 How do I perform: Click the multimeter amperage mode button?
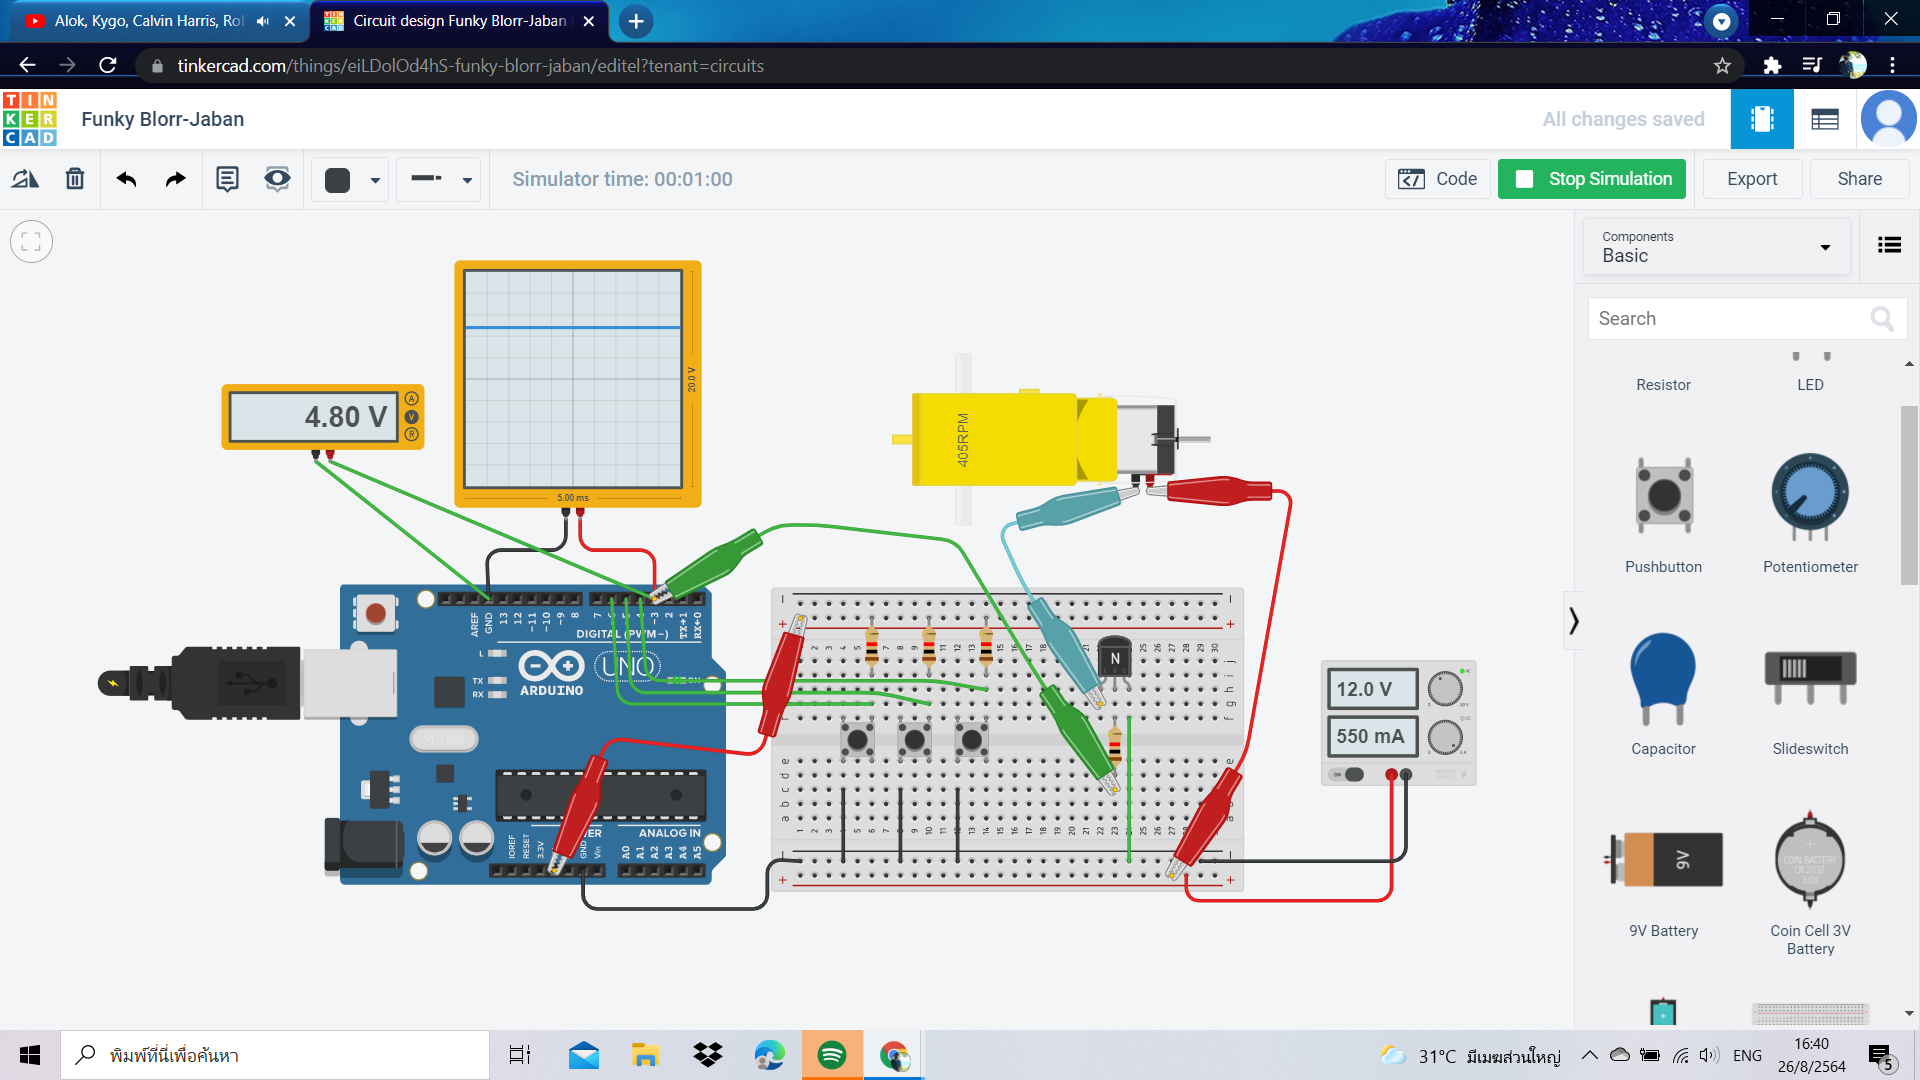pyautogui.click(x=411, y=399)
